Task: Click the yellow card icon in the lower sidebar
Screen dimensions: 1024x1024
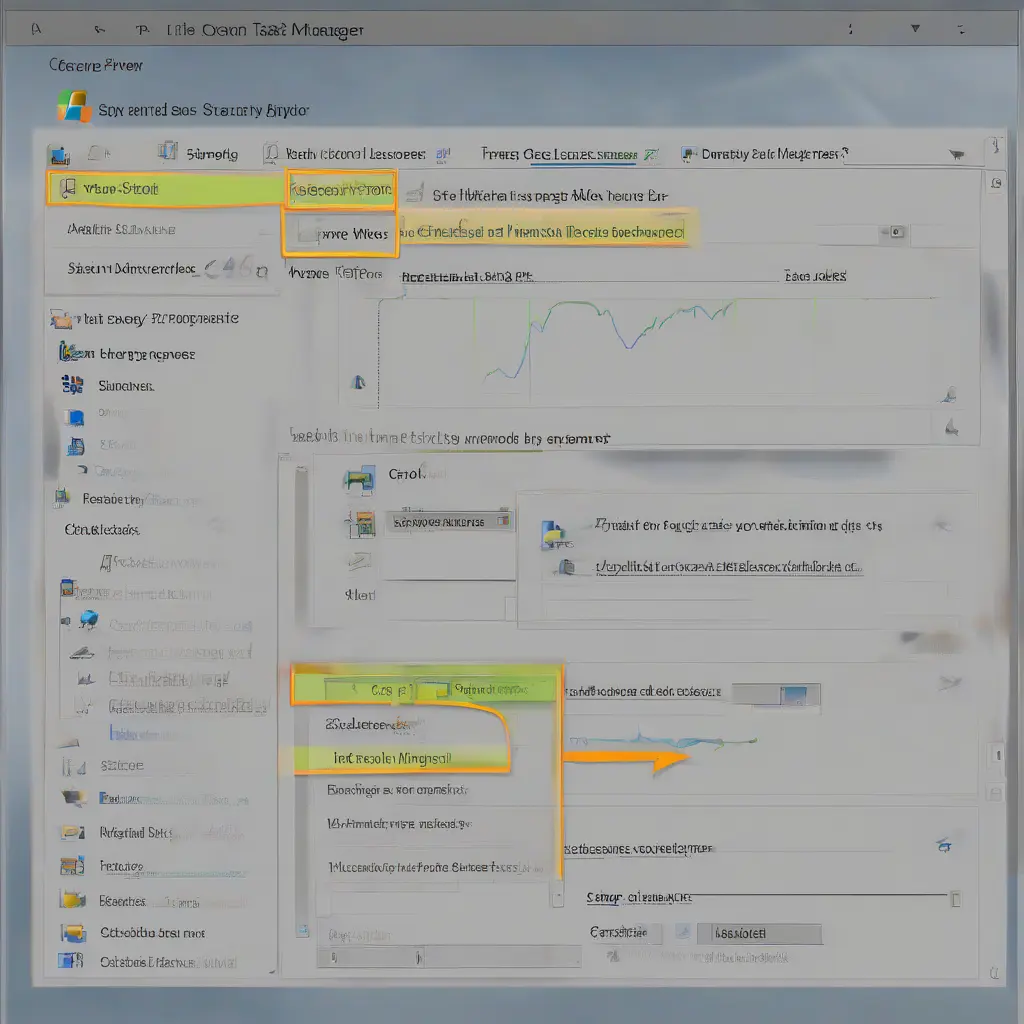Action: point(73,832)
